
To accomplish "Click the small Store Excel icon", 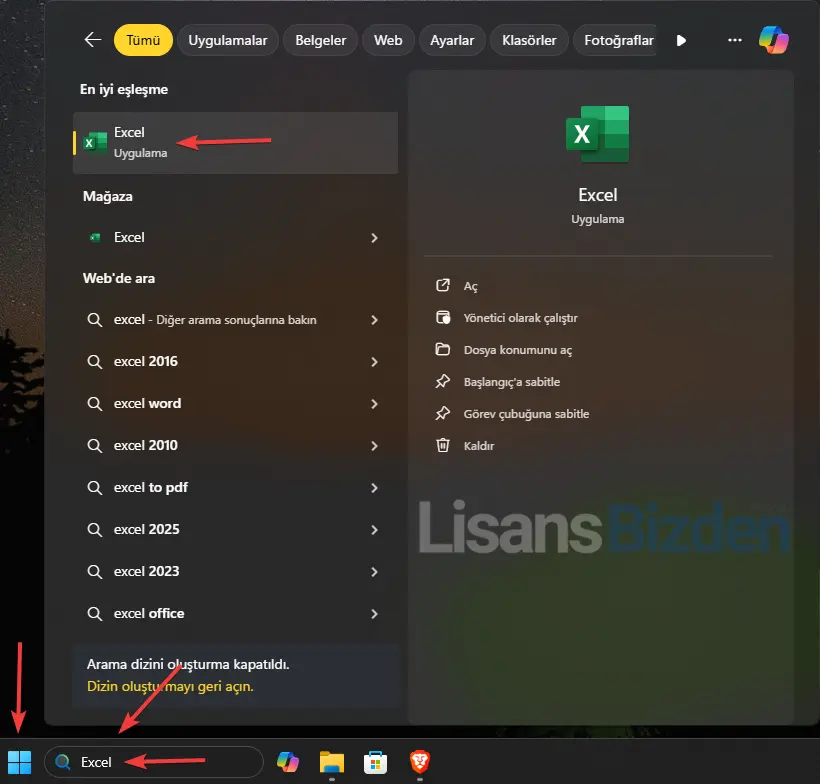I will pos(95,237).
